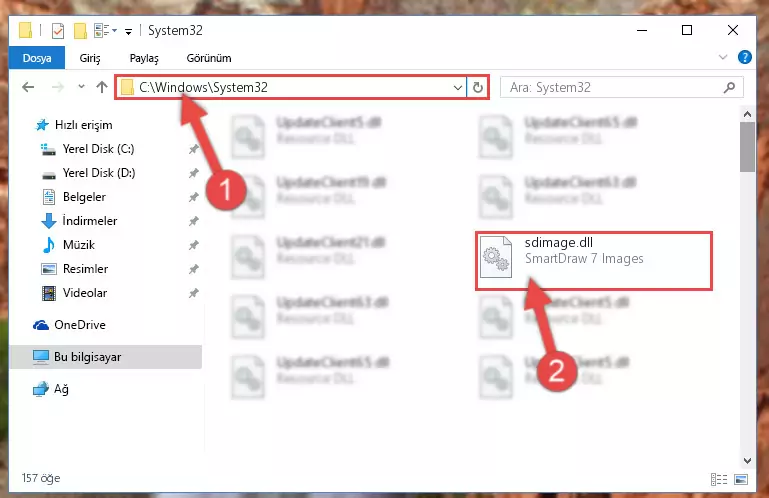This screenshot has width=769, height=498.
Task: Open the help question mark icon
Action: tap(744, 57)
